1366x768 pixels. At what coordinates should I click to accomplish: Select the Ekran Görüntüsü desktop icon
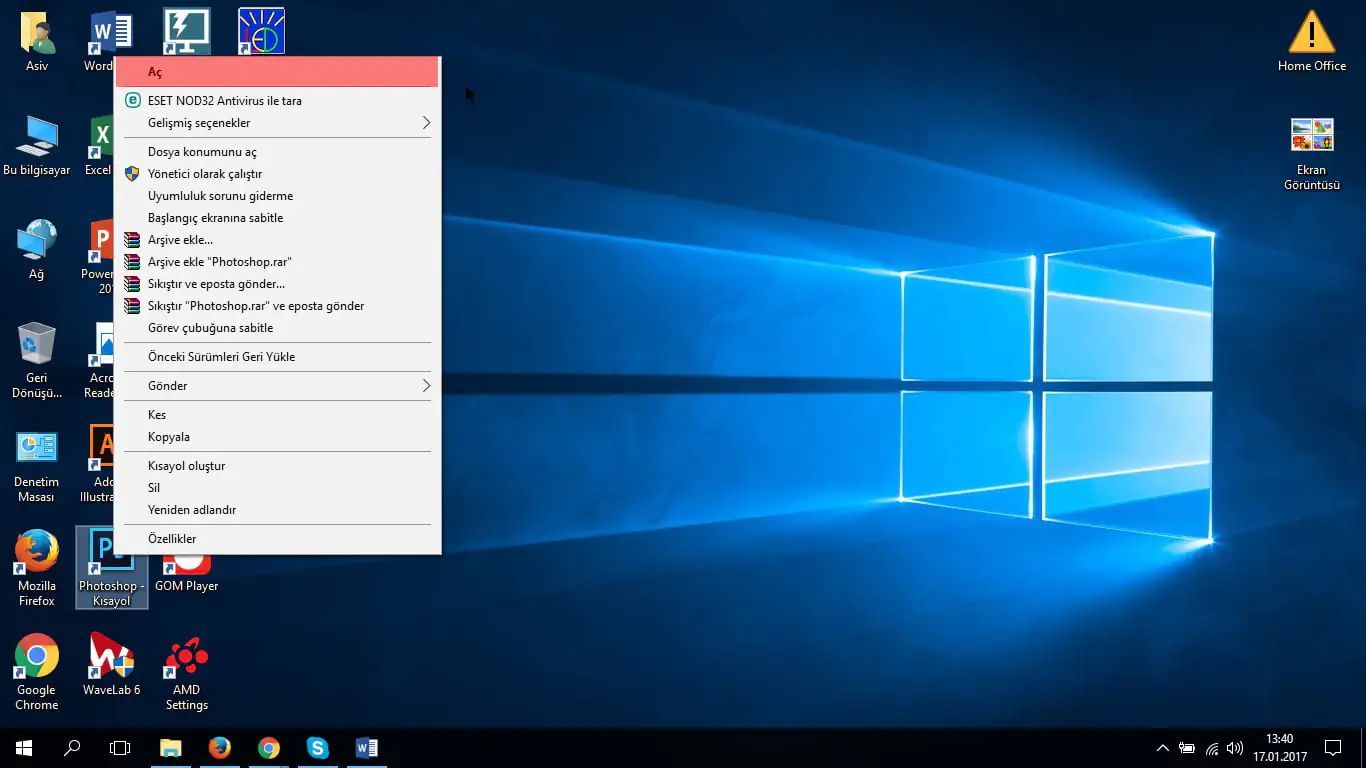coord(1311,136)
